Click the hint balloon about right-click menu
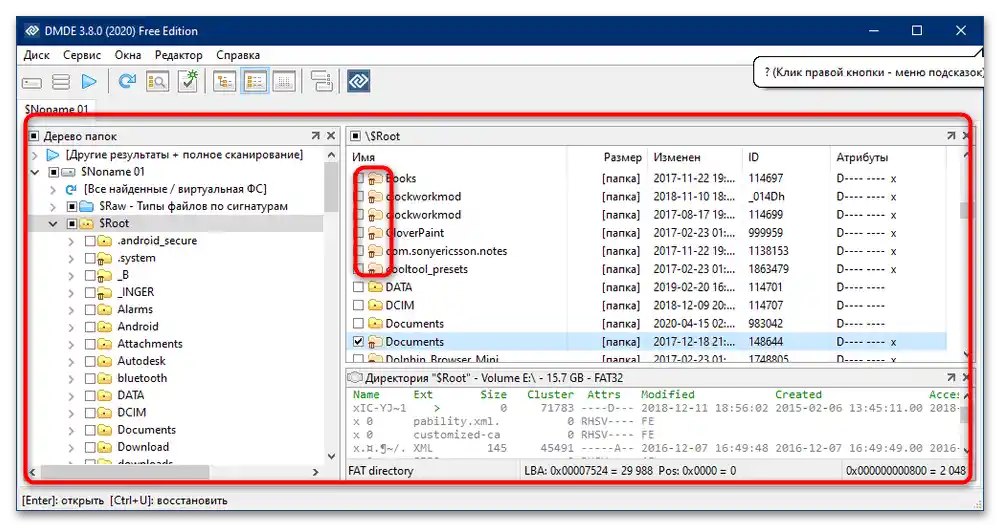 [x=870, y=73]
